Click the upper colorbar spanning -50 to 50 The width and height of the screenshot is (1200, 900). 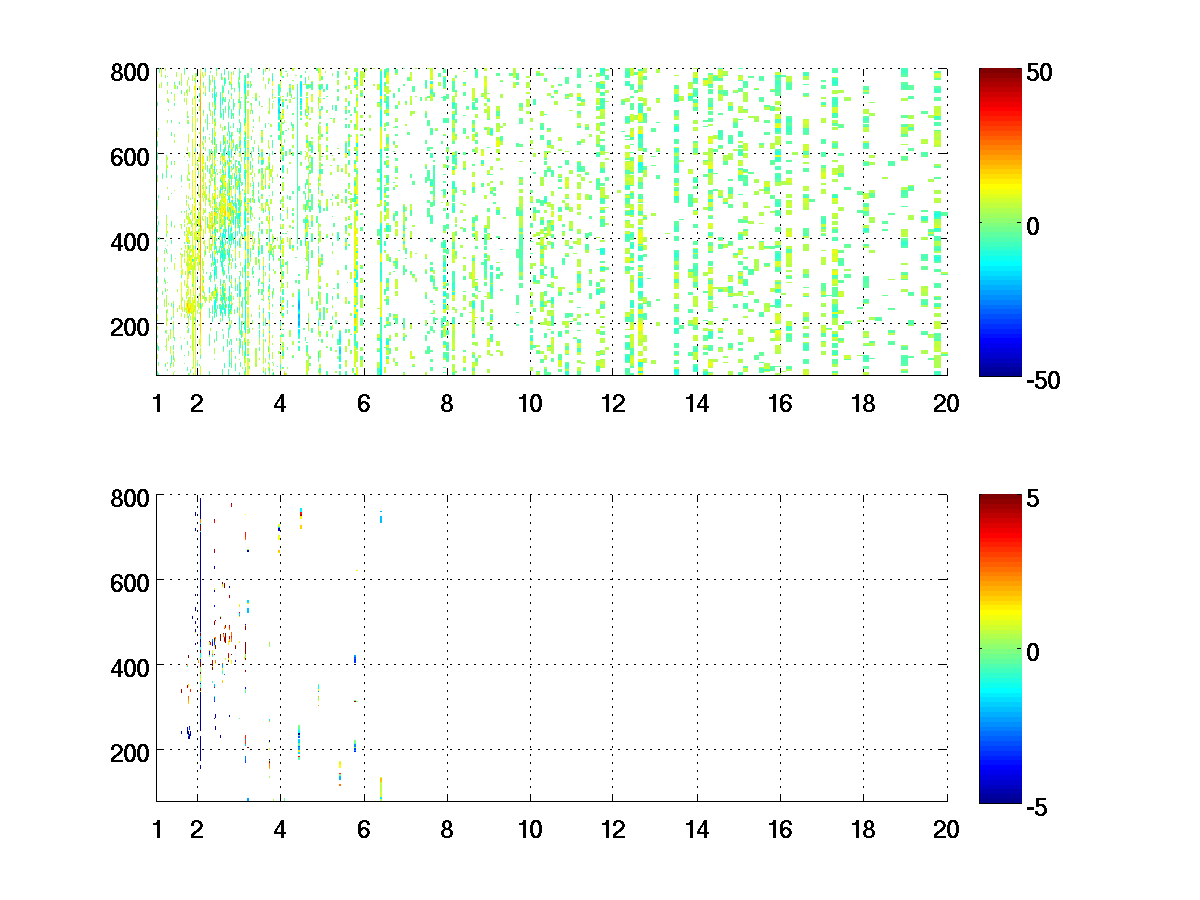coord(1000,222)
